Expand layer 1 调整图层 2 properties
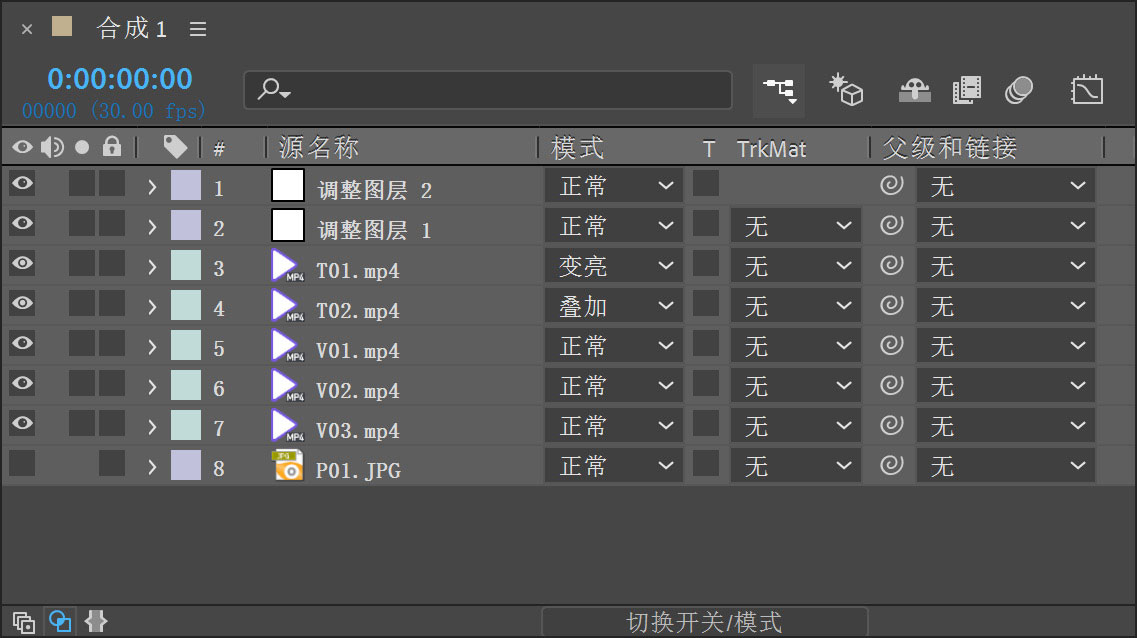 coord(152,187)
